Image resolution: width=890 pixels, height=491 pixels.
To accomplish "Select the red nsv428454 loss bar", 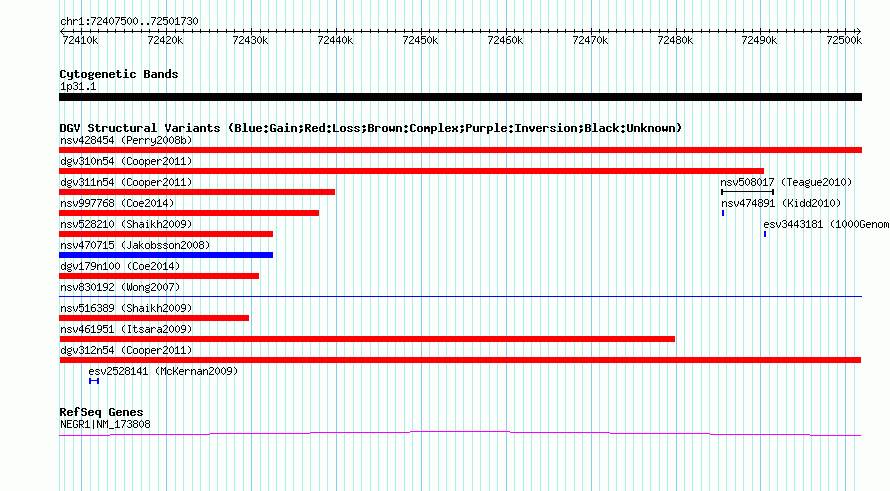I will click(x=460, y=150).
